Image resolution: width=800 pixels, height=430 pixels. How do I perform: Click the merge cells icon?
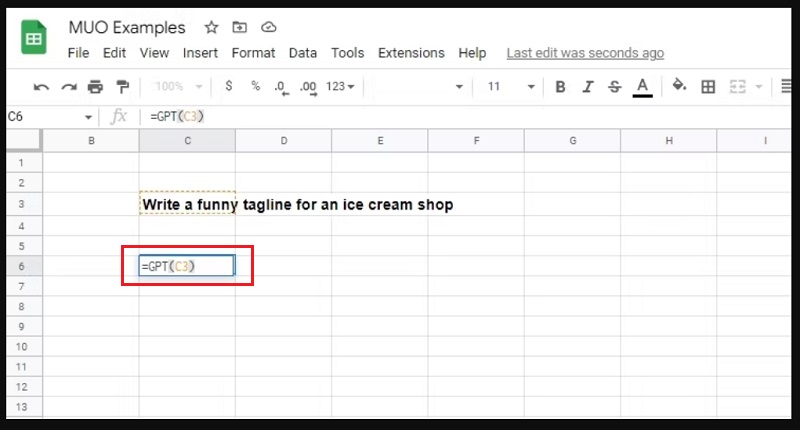click(x=738, y=87)
